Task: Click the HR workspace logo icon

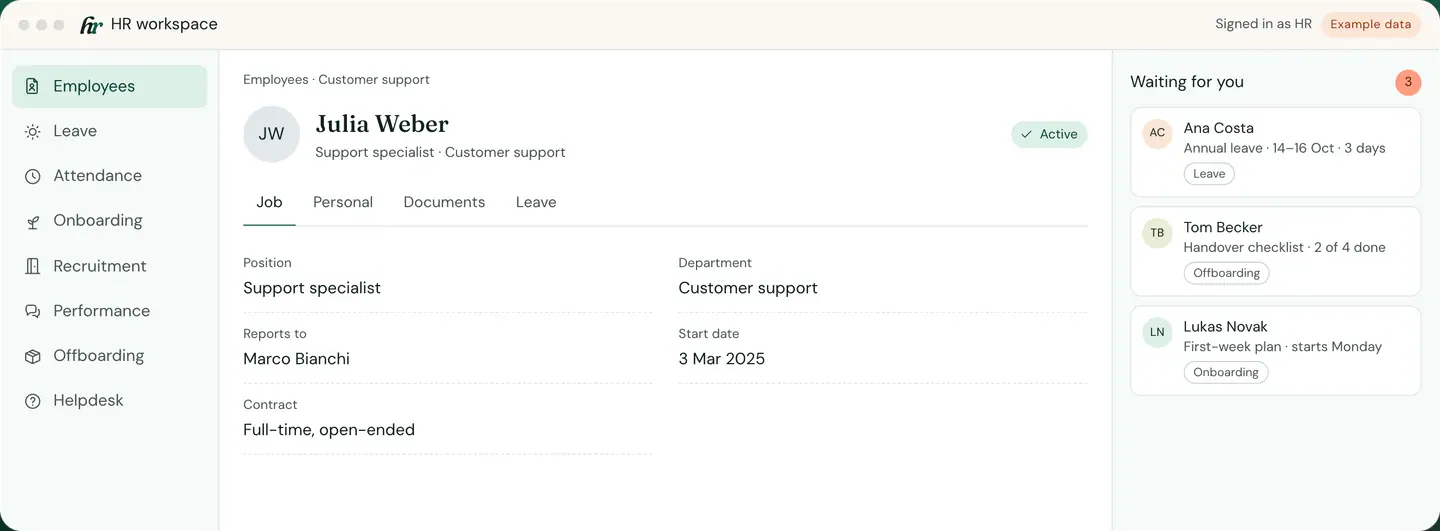Action: tap(91, 25)
